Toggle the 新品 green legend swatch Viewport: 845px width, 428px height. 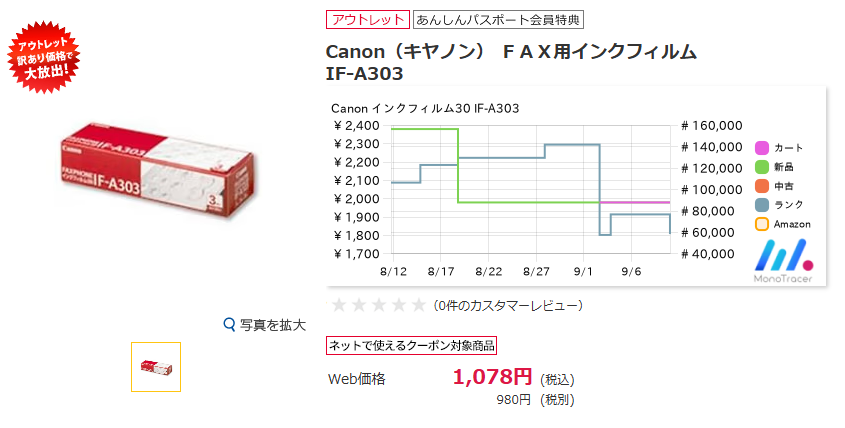click(761, 167)
